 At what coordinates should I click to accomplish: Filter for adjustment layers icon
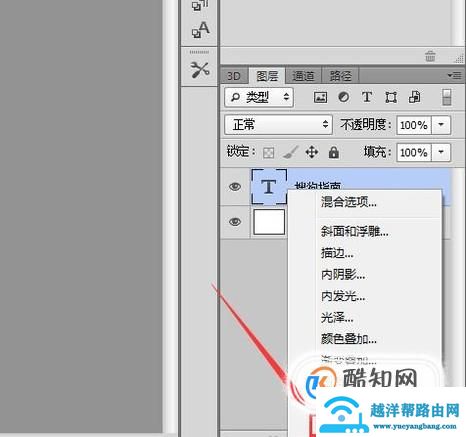point(344,97)
